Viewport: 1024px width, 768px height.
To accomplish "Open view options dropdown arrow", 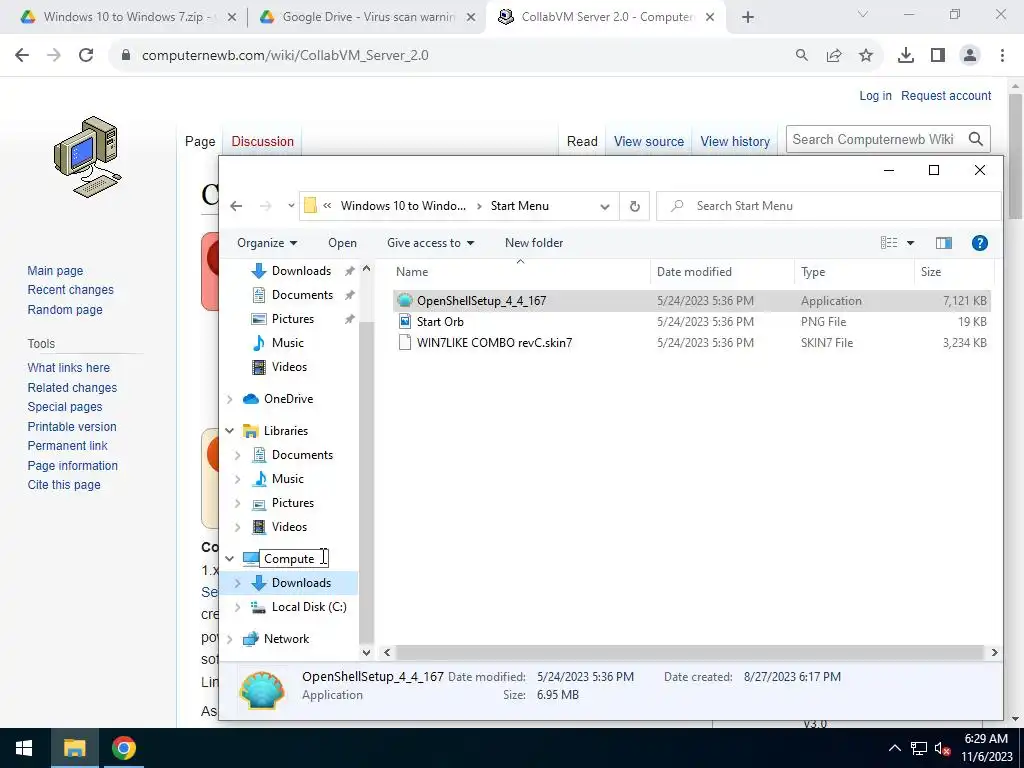I will pos(910,243).
